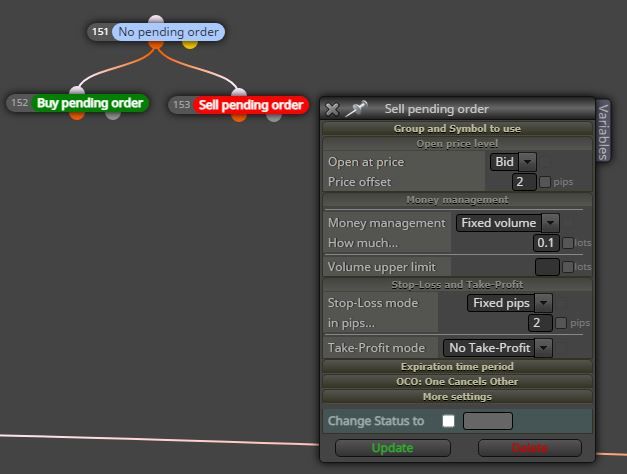Click block number 152 label
This screenshot has width=627, height=474.
point(20,103)
